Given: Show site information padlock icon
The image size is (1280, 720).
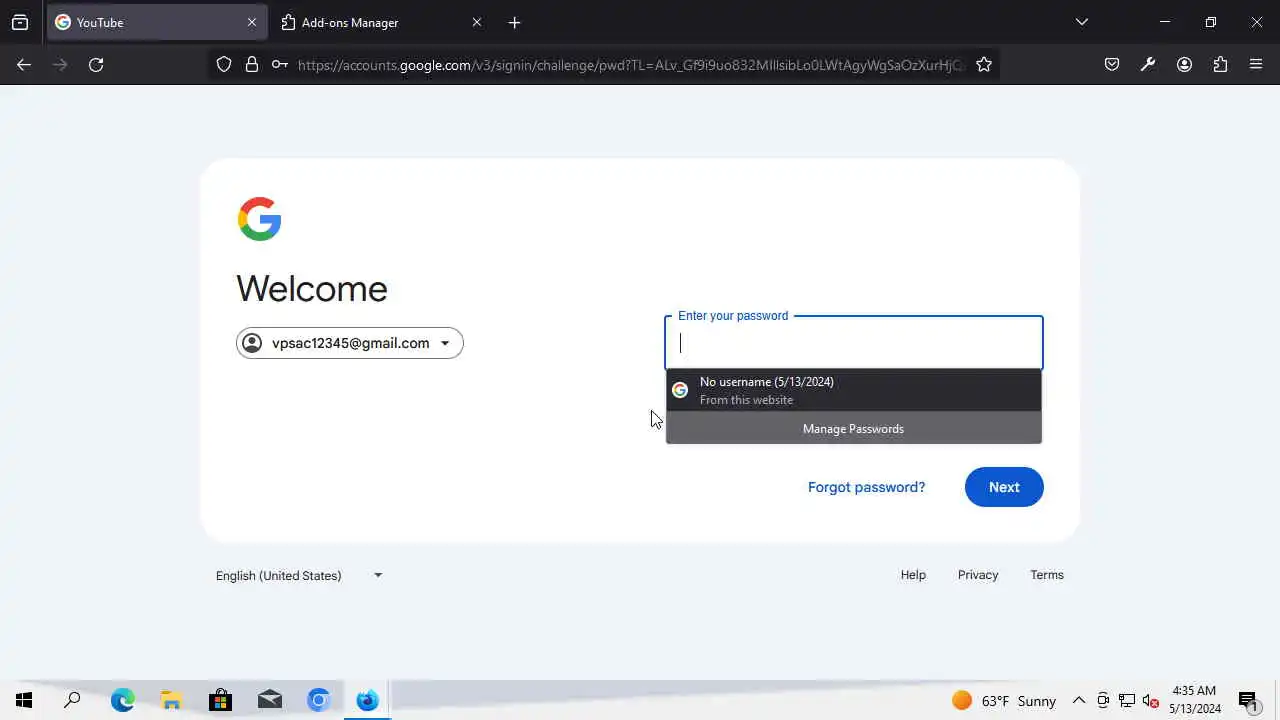Looking at the screenshot, I should click(252, 64).
